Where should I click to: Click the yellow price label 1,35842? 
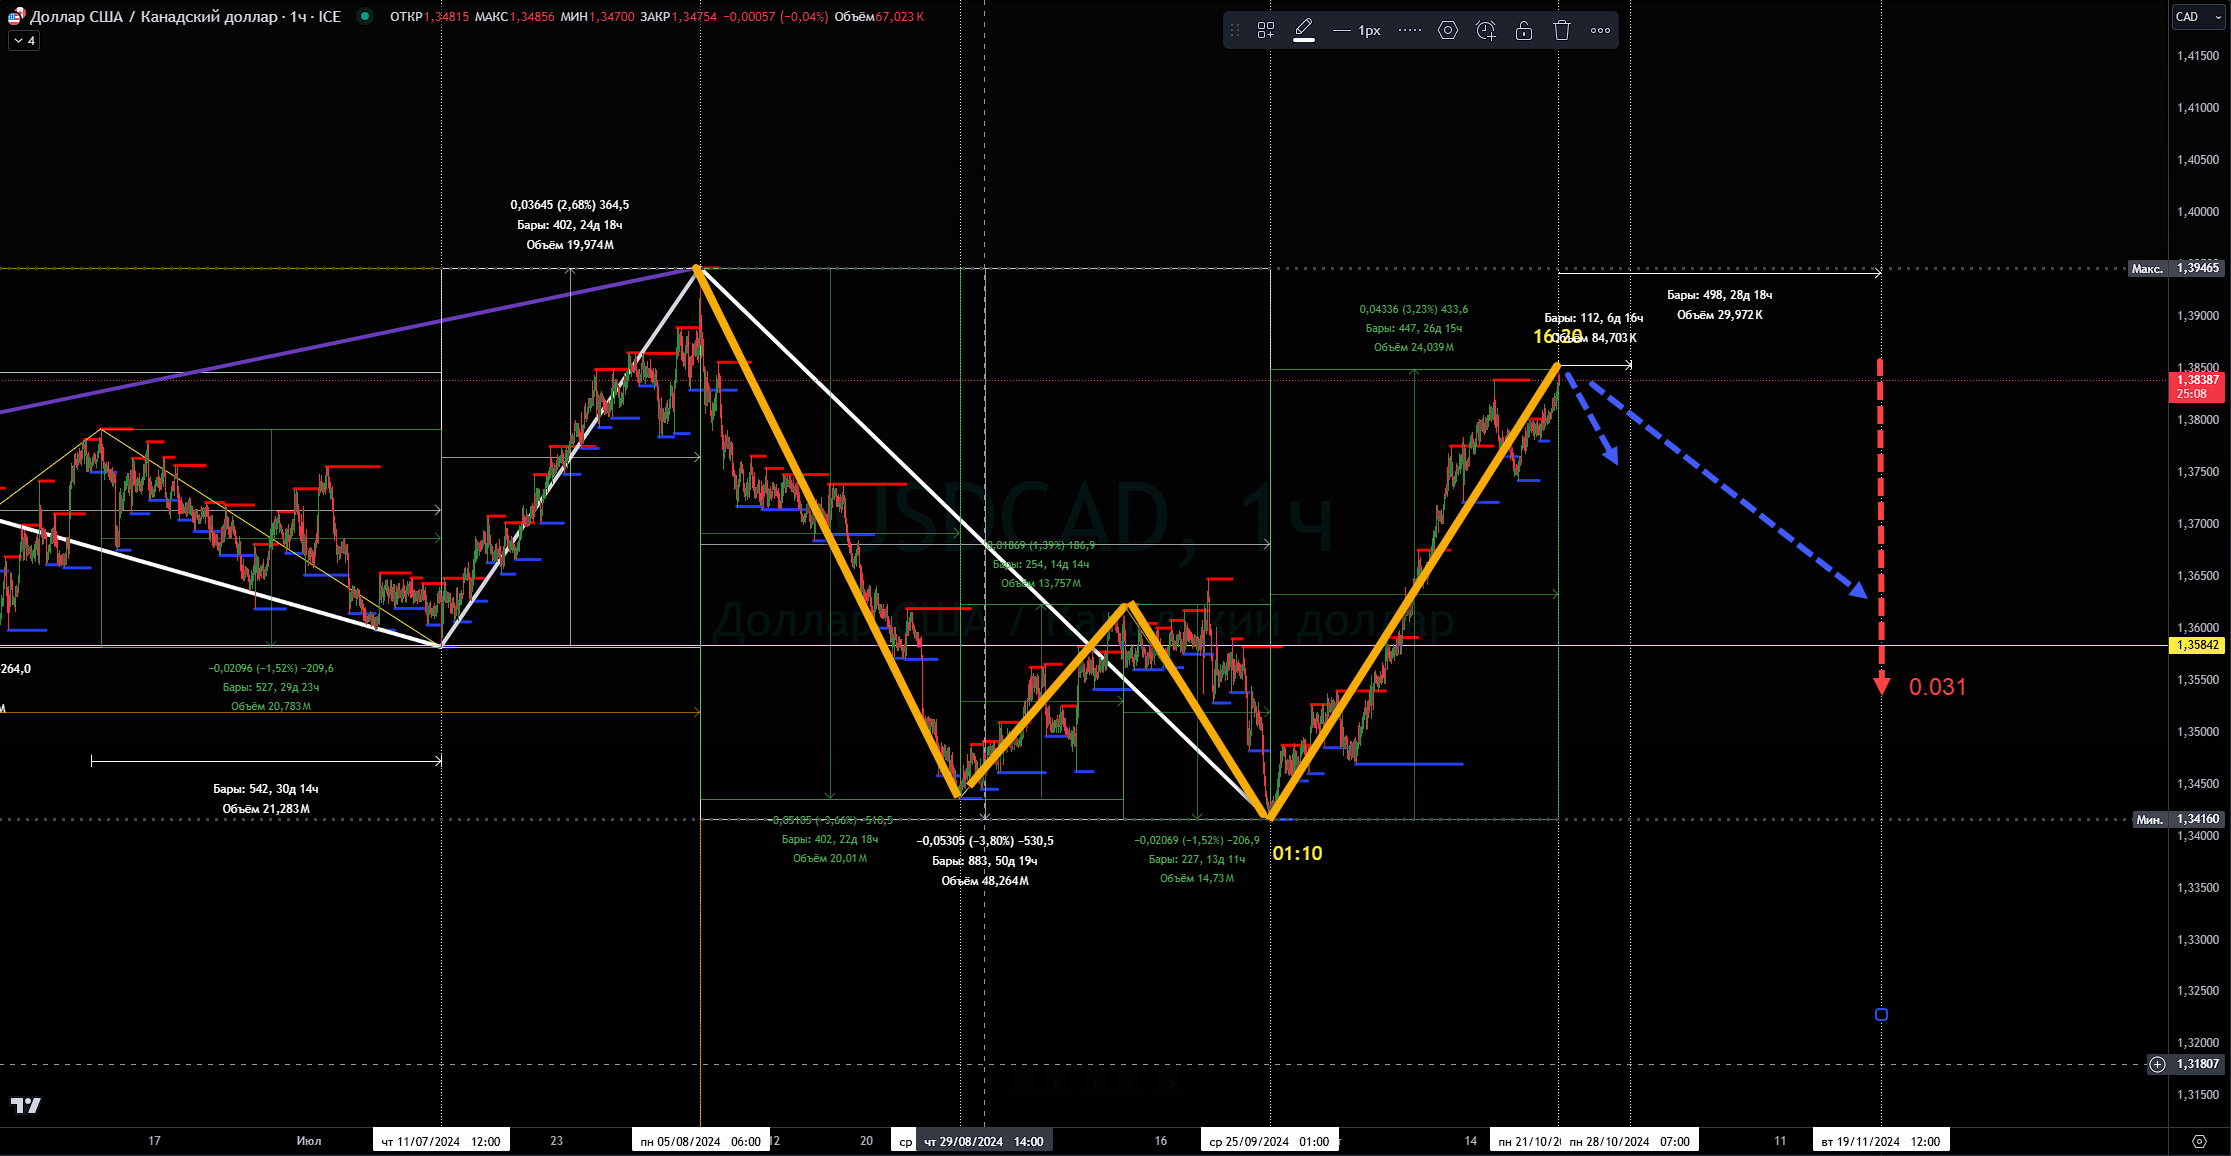point(2197,645)
